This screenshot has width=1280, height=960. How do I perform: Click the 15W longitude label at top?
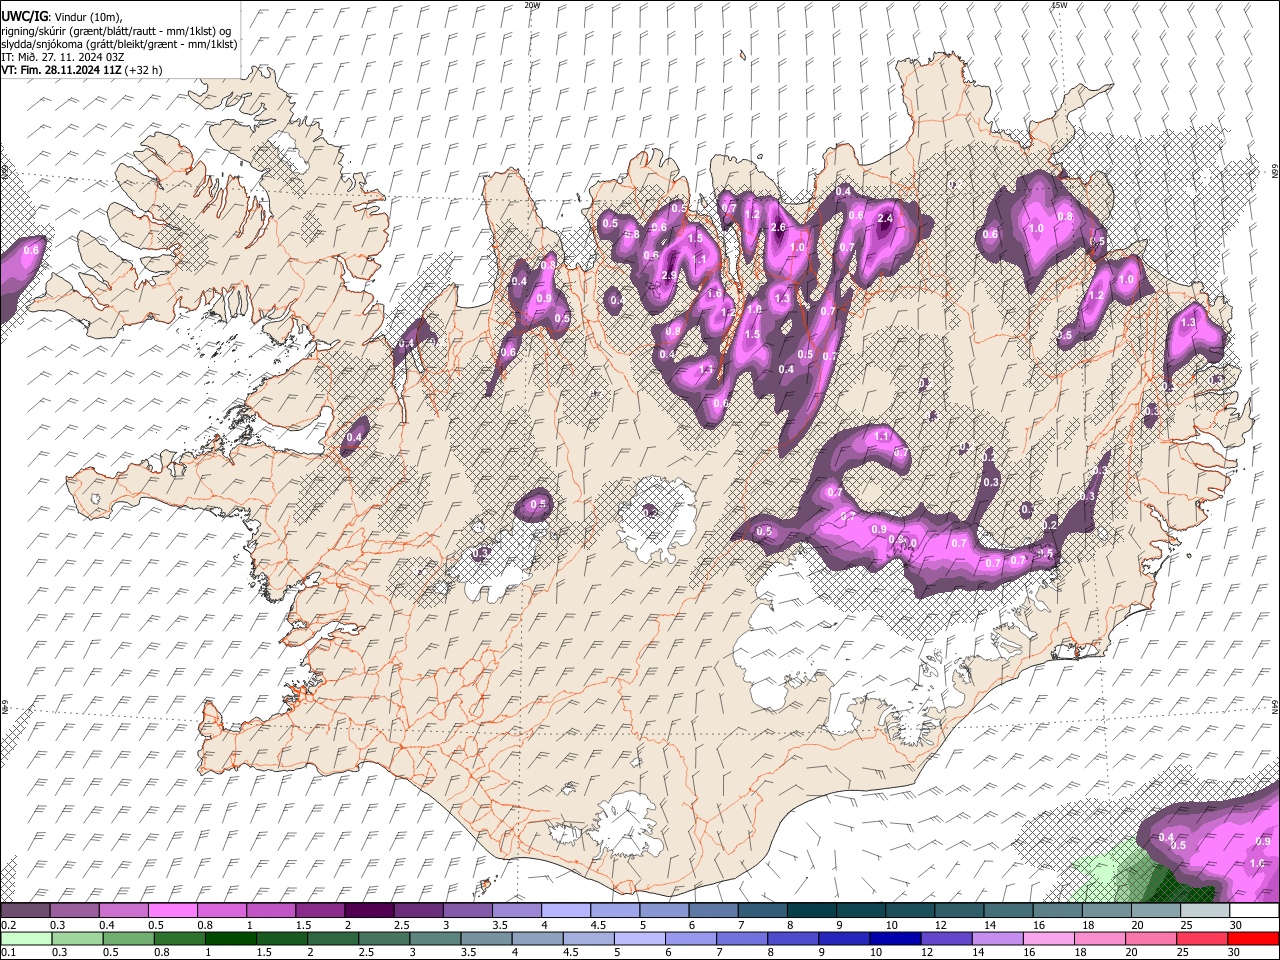(1060, 5)
